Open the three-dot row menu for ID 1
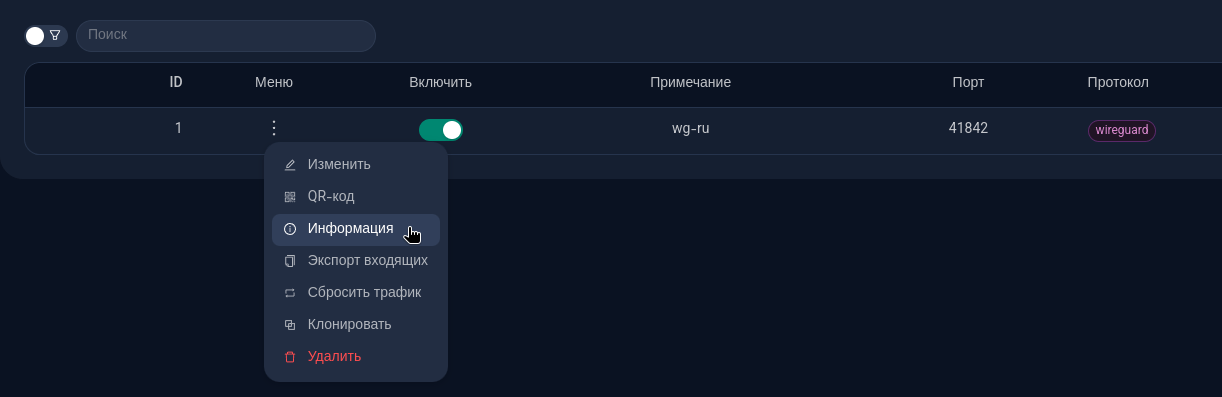This screenshot has height=397, width=1222. pyautogui.click(x=274, y=128)
